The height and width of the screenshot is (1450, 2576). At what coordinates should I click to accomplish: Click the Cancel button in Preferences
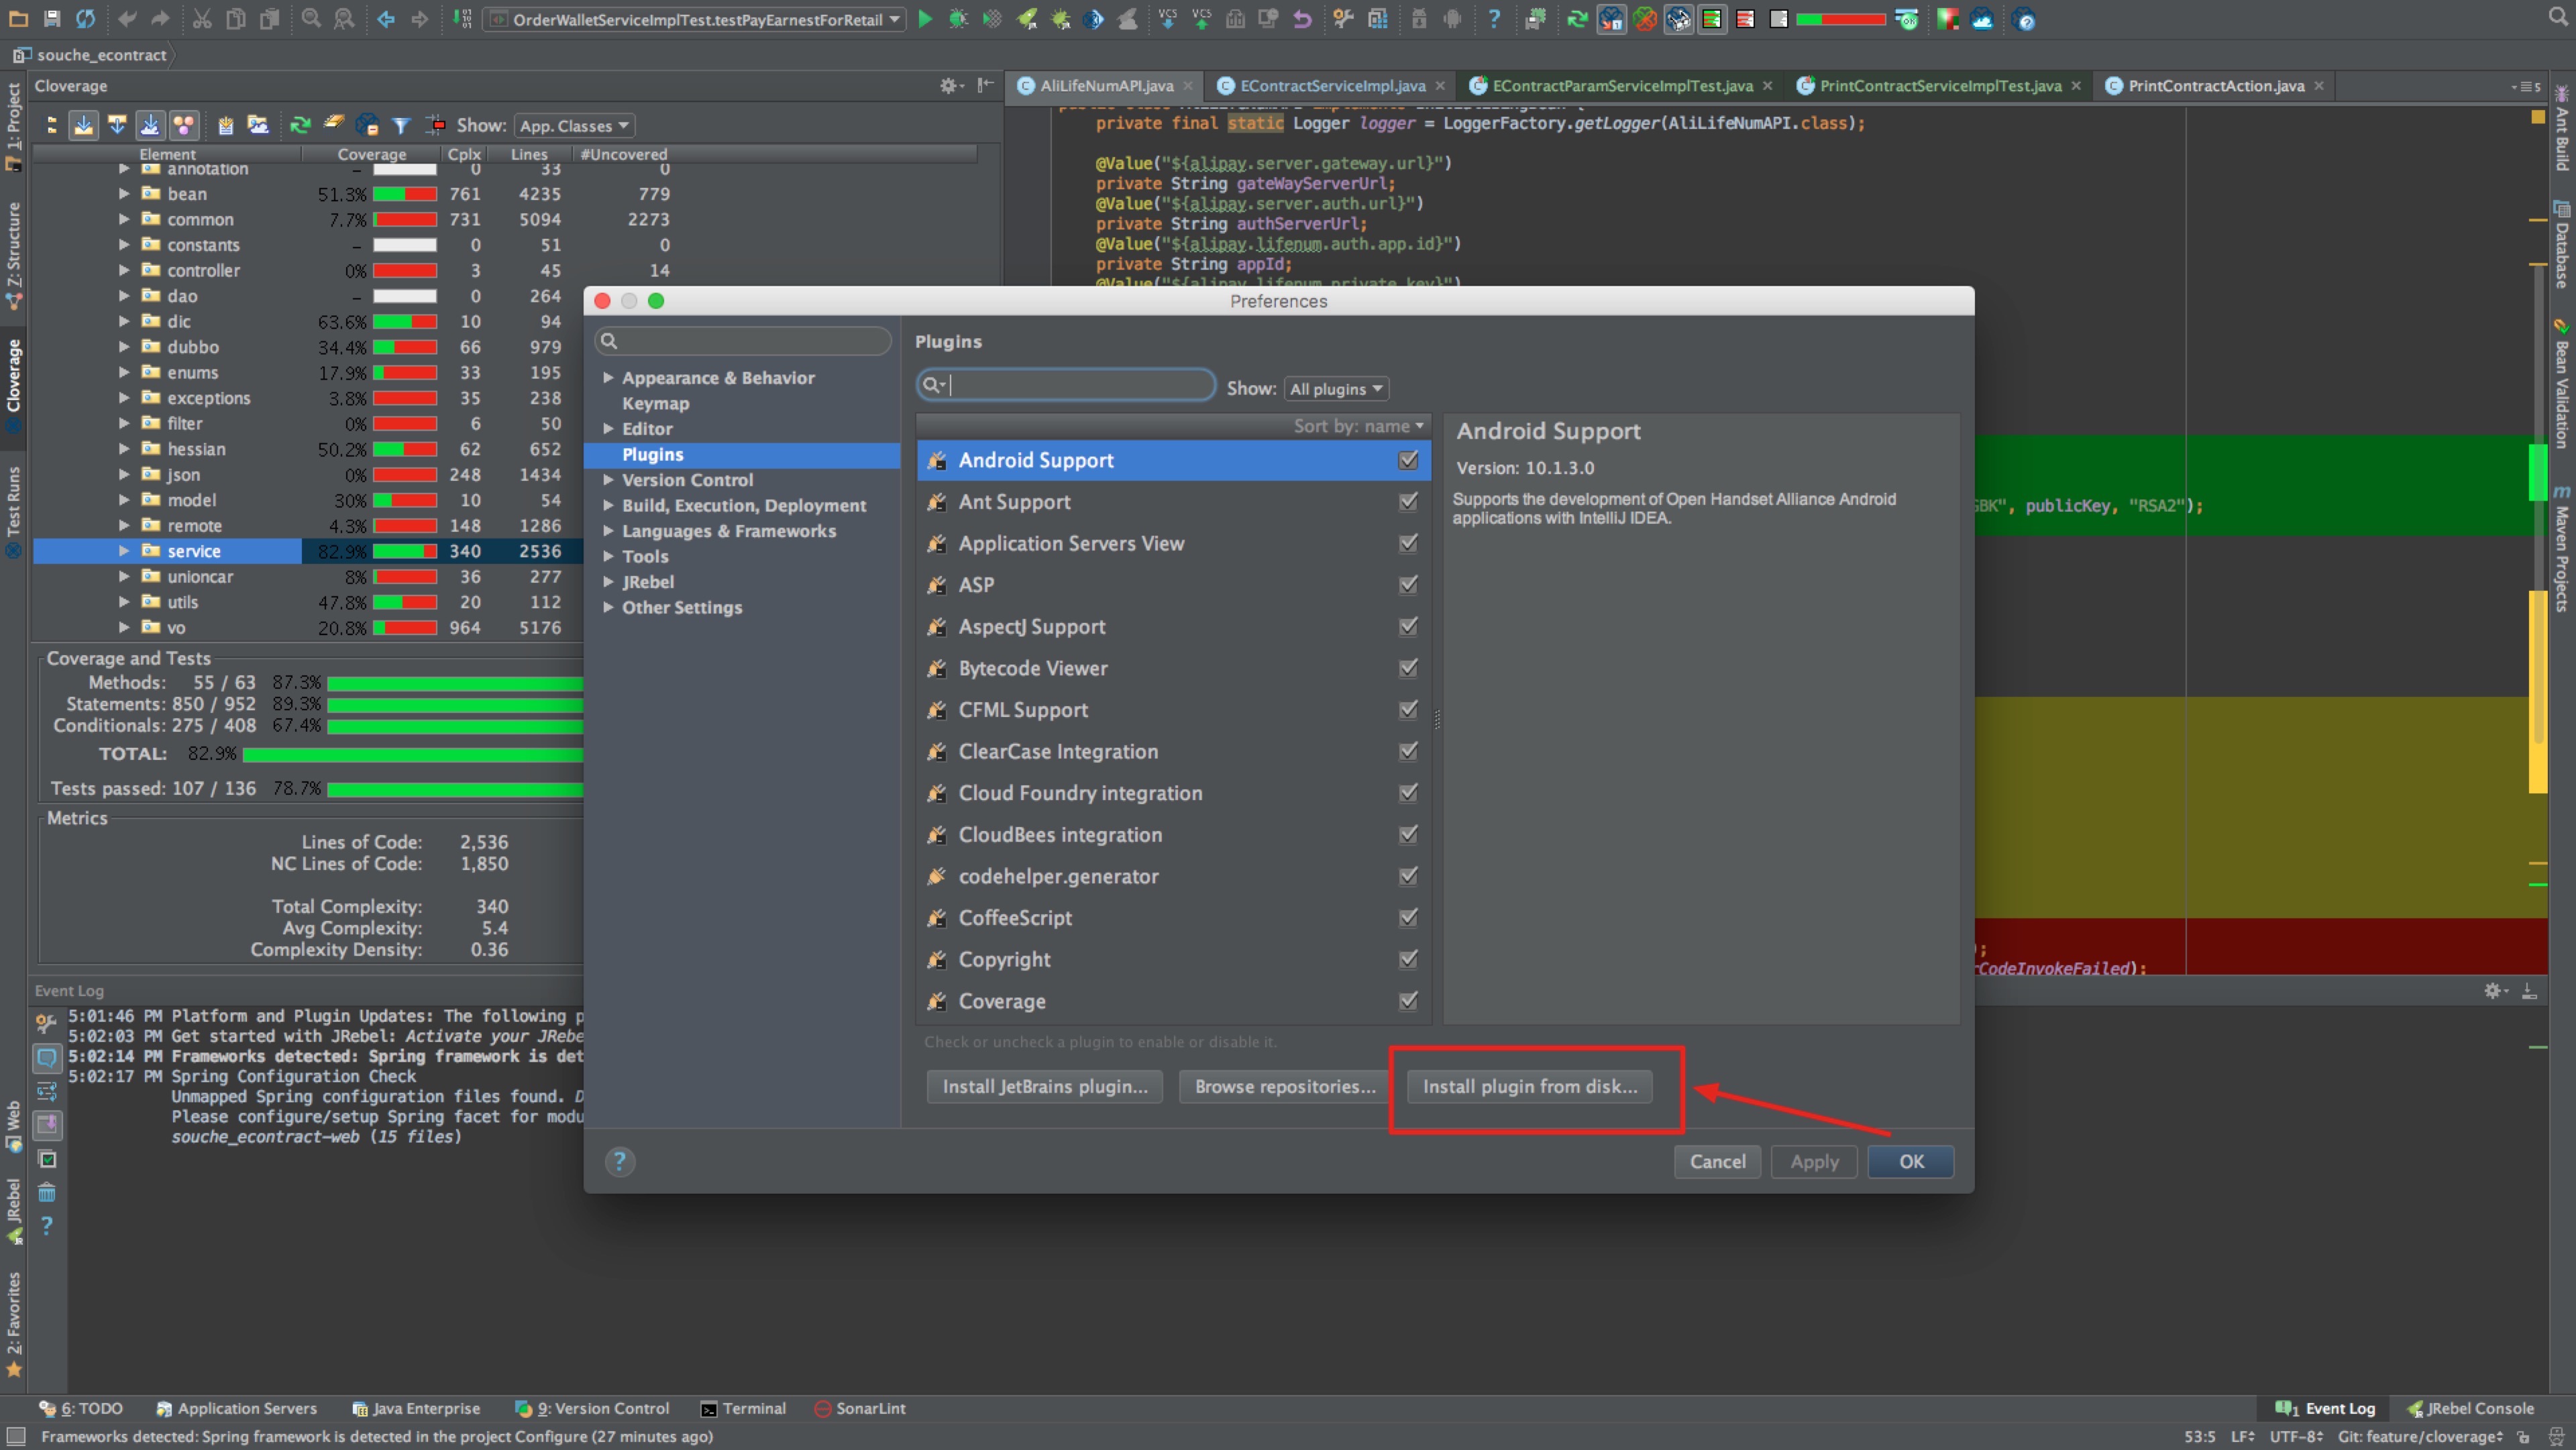pos(1717,1161)
